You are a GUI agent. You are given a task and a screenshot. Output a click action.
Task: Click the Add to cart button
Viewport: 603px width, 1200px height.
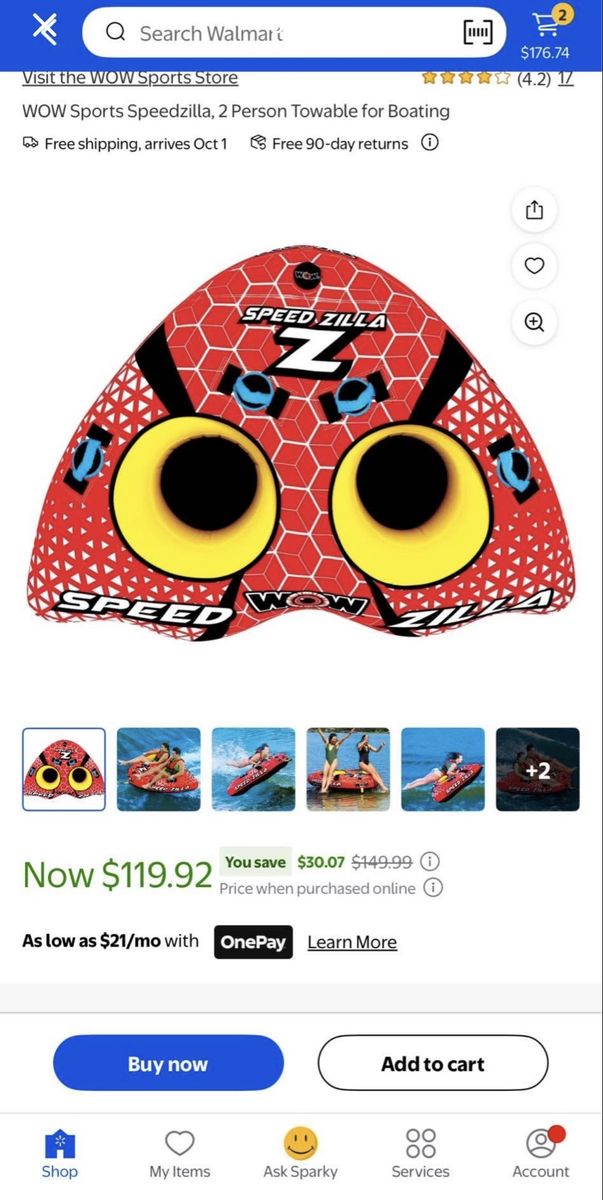tap(433, 1063)
